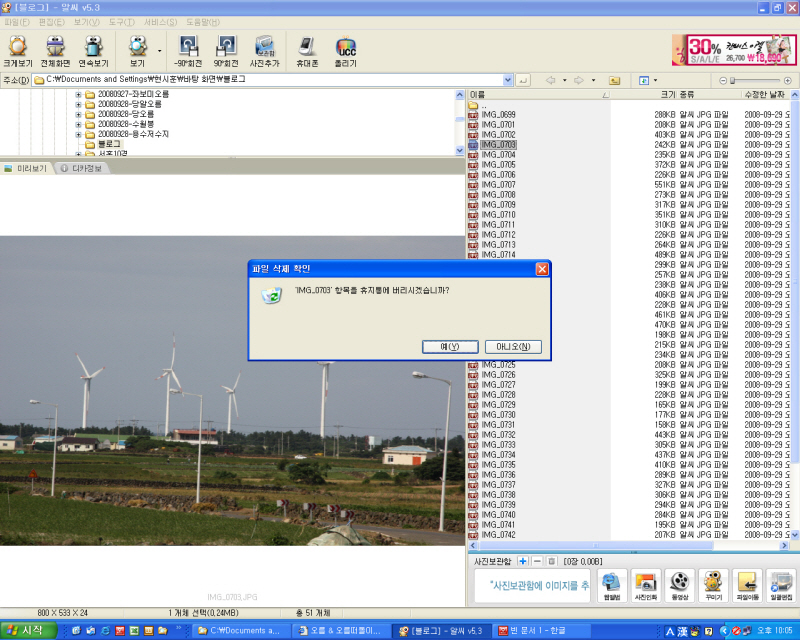Open the 파일 menu
This screenshot has width=800, height=640.
(17, 22)
